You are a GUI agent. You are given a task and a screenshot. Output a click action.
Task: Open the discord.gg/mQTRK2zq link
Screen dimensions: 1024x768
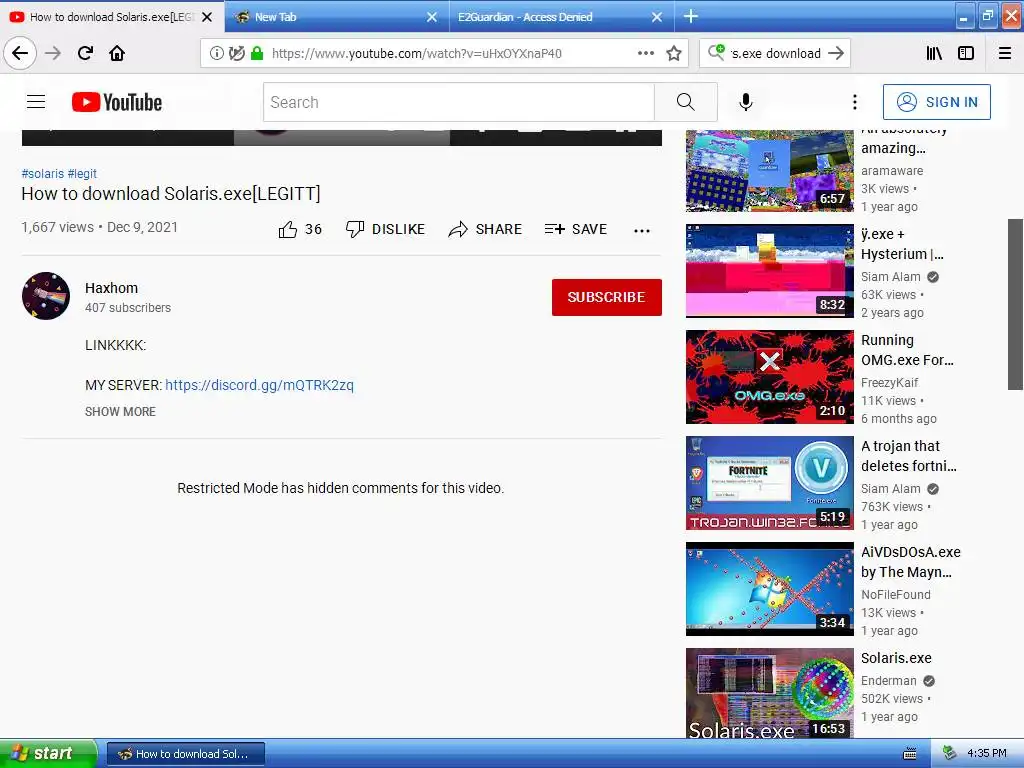click(x=259, y=385)
